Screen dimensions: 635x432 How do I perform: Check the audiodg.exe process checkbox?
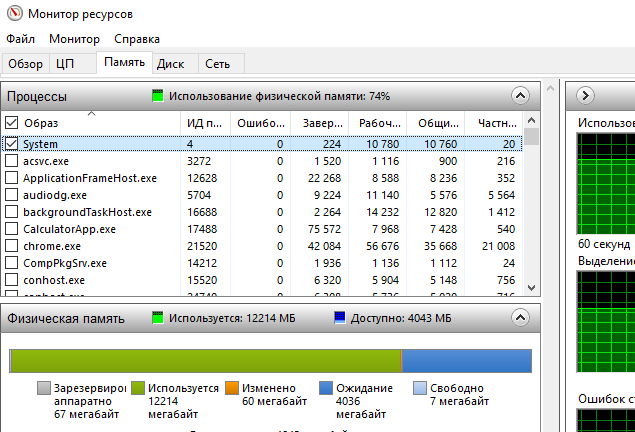(11, 195)
